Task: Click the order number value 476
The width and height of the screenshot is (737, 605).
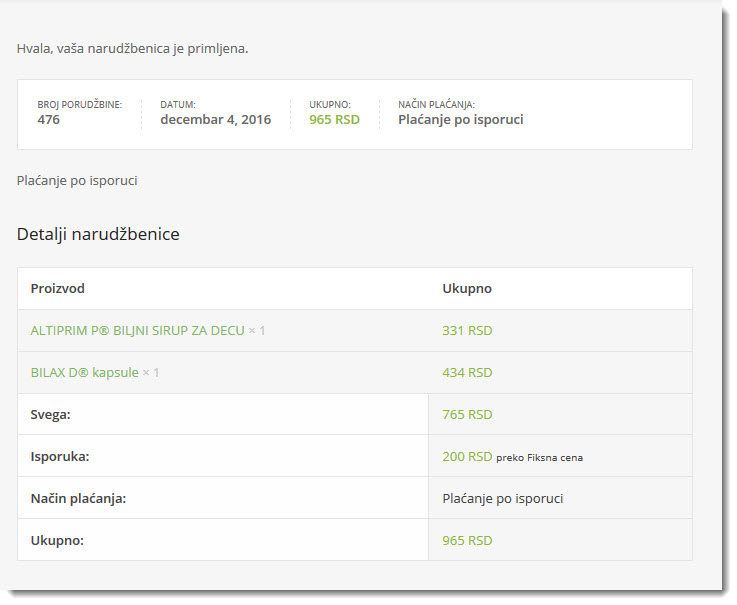Action: (48, 119)
